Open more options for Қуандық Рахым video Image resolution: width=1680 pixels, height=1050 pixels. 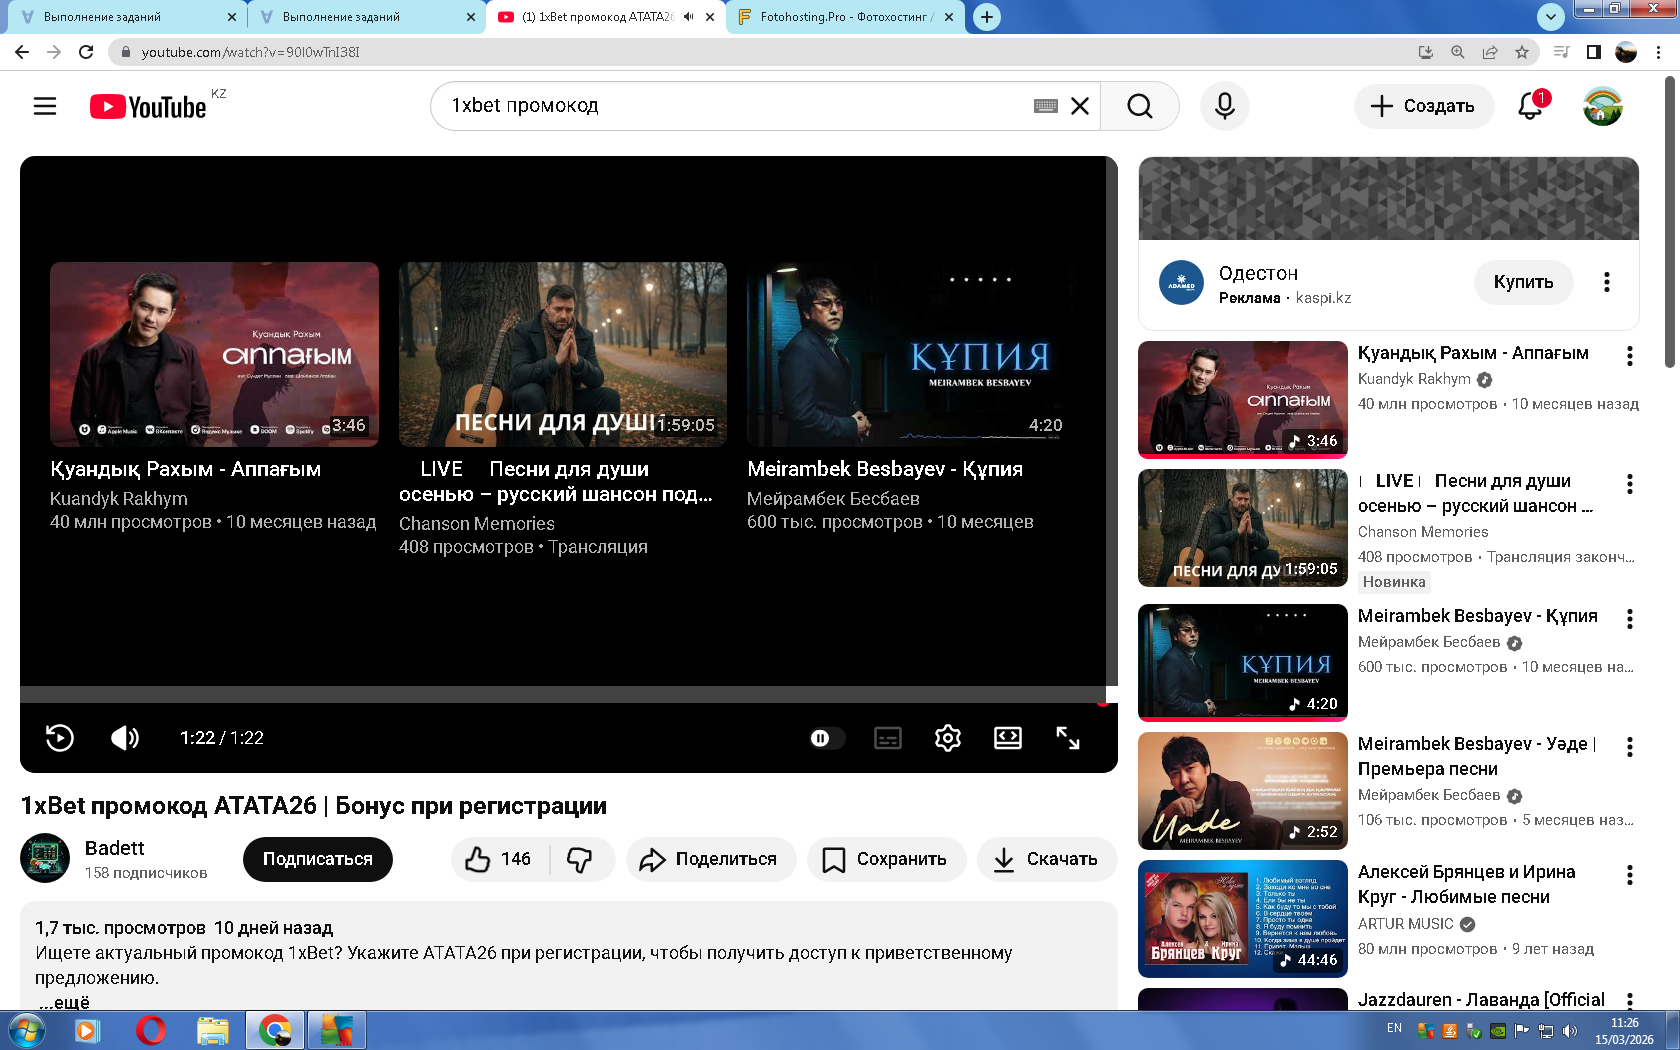(x=1629, y=356)
